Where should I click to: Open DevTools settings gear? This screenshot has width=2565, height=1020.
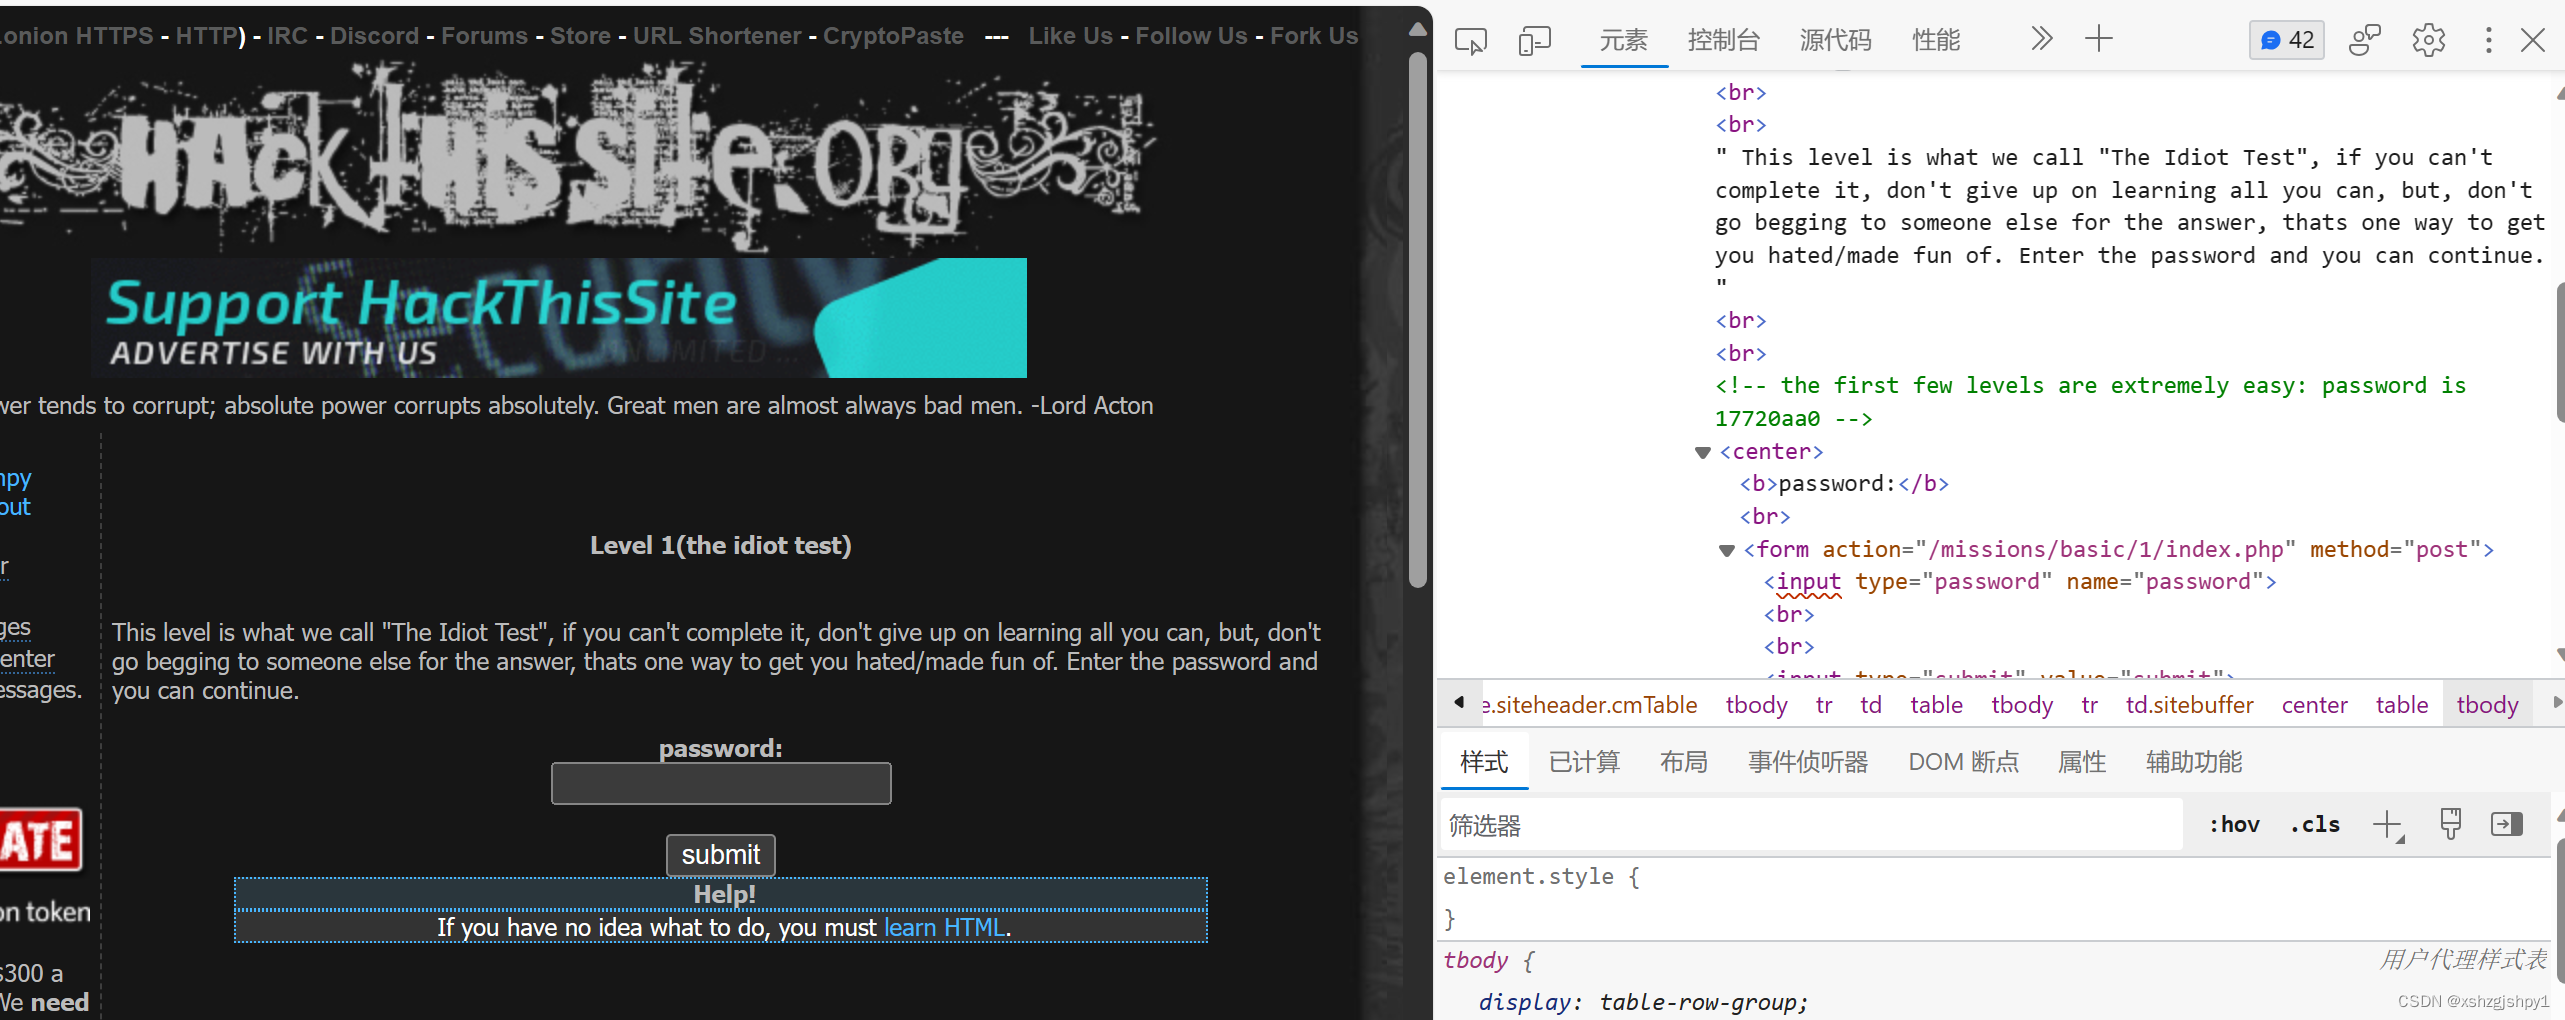click(2427, 40)
